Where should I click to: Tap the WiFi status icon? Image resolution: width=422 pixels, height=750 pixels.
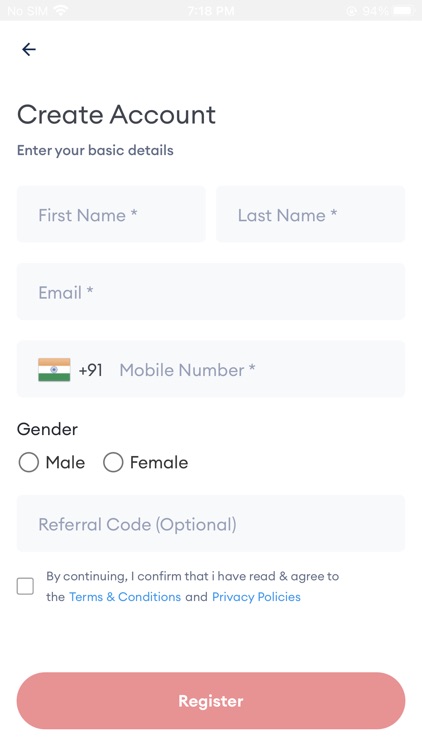(x=61, y=10)
